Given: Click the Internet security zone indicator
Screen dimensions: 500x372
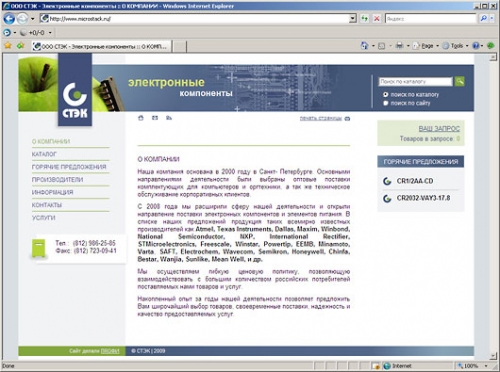Looking at the screenshot, I should (x=397, y=366).
